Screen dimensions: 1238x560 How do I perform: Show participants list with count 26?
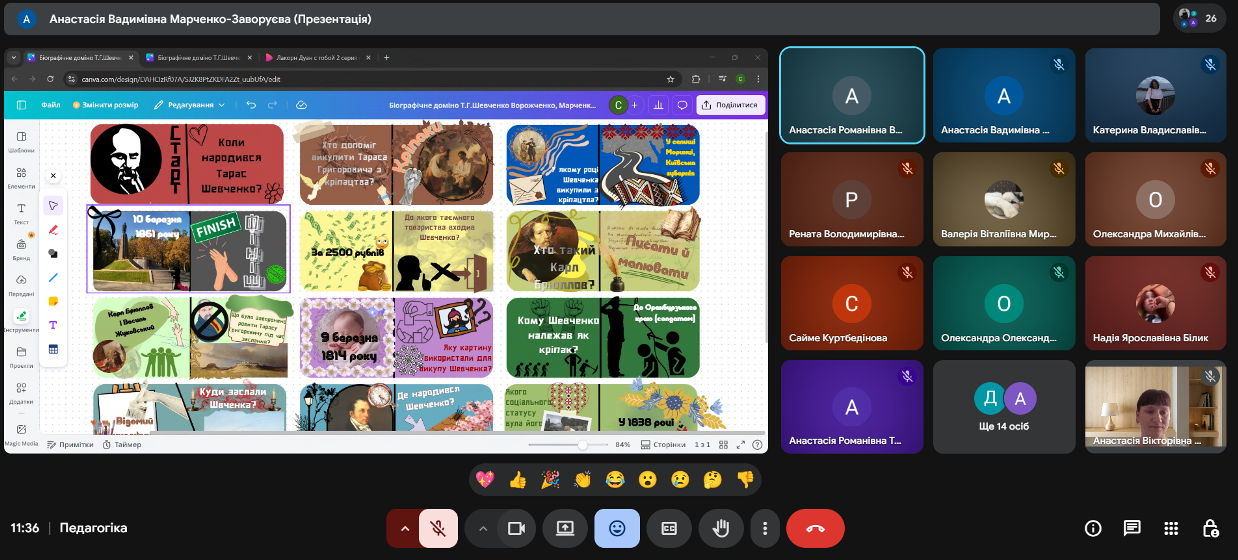[x=1199, y=18]
